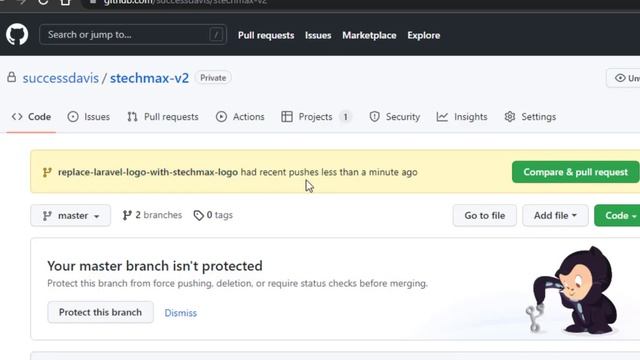This screenshot has height=360, width=640.
Task: Toggle the Unwatch eye button
Action: (623, 78)
